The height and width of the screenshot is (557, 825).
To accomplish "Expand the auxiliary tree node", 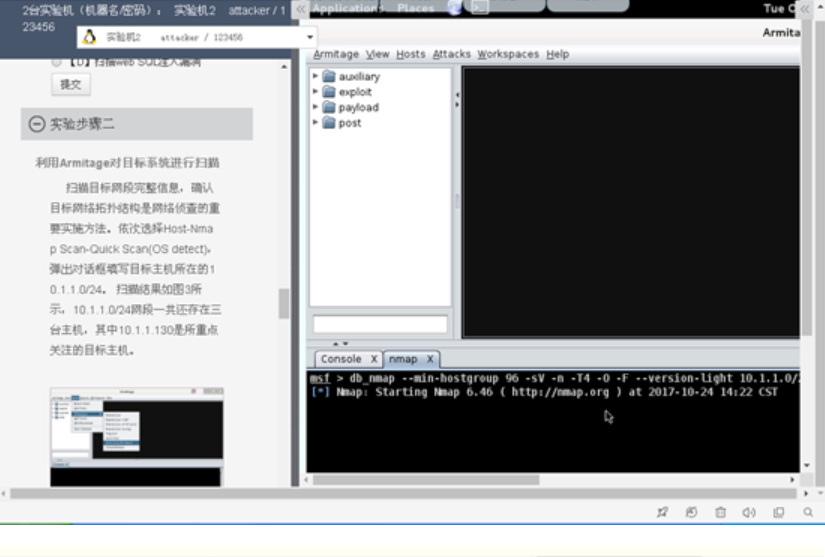I will pos(315,76).
